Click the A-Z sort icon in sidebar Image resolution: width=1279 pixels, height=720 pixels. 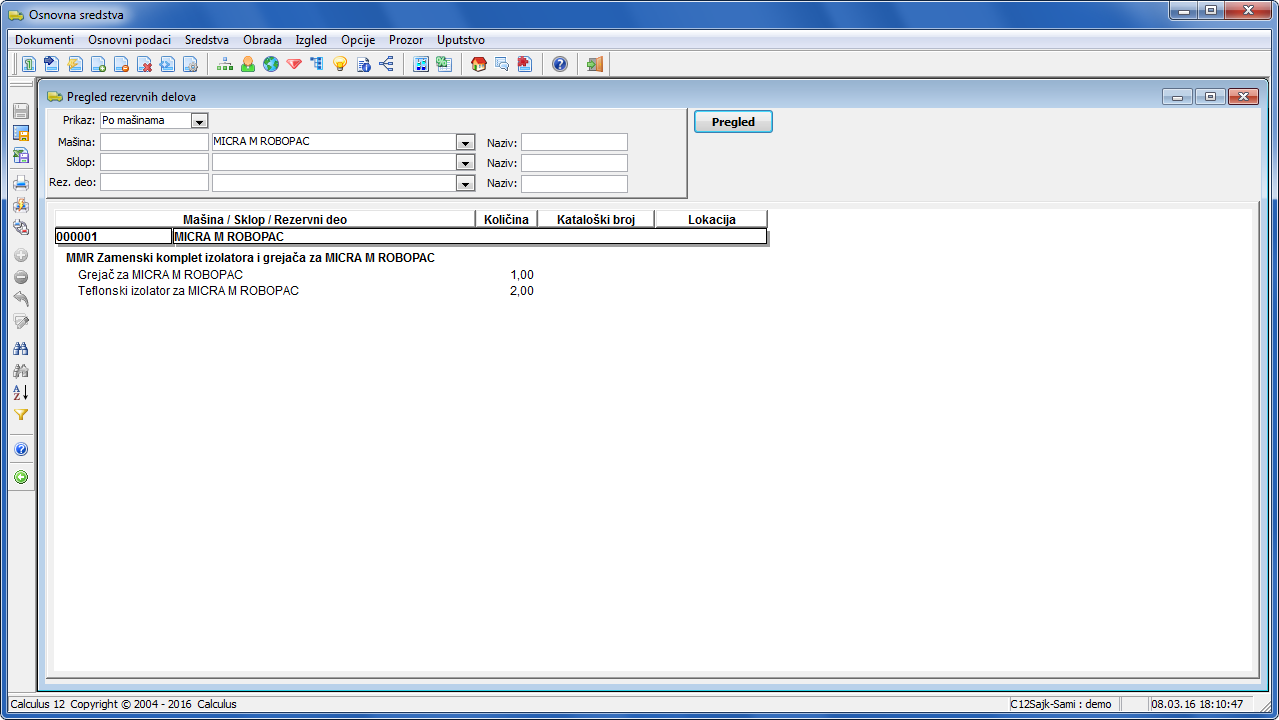click(20, 393)
